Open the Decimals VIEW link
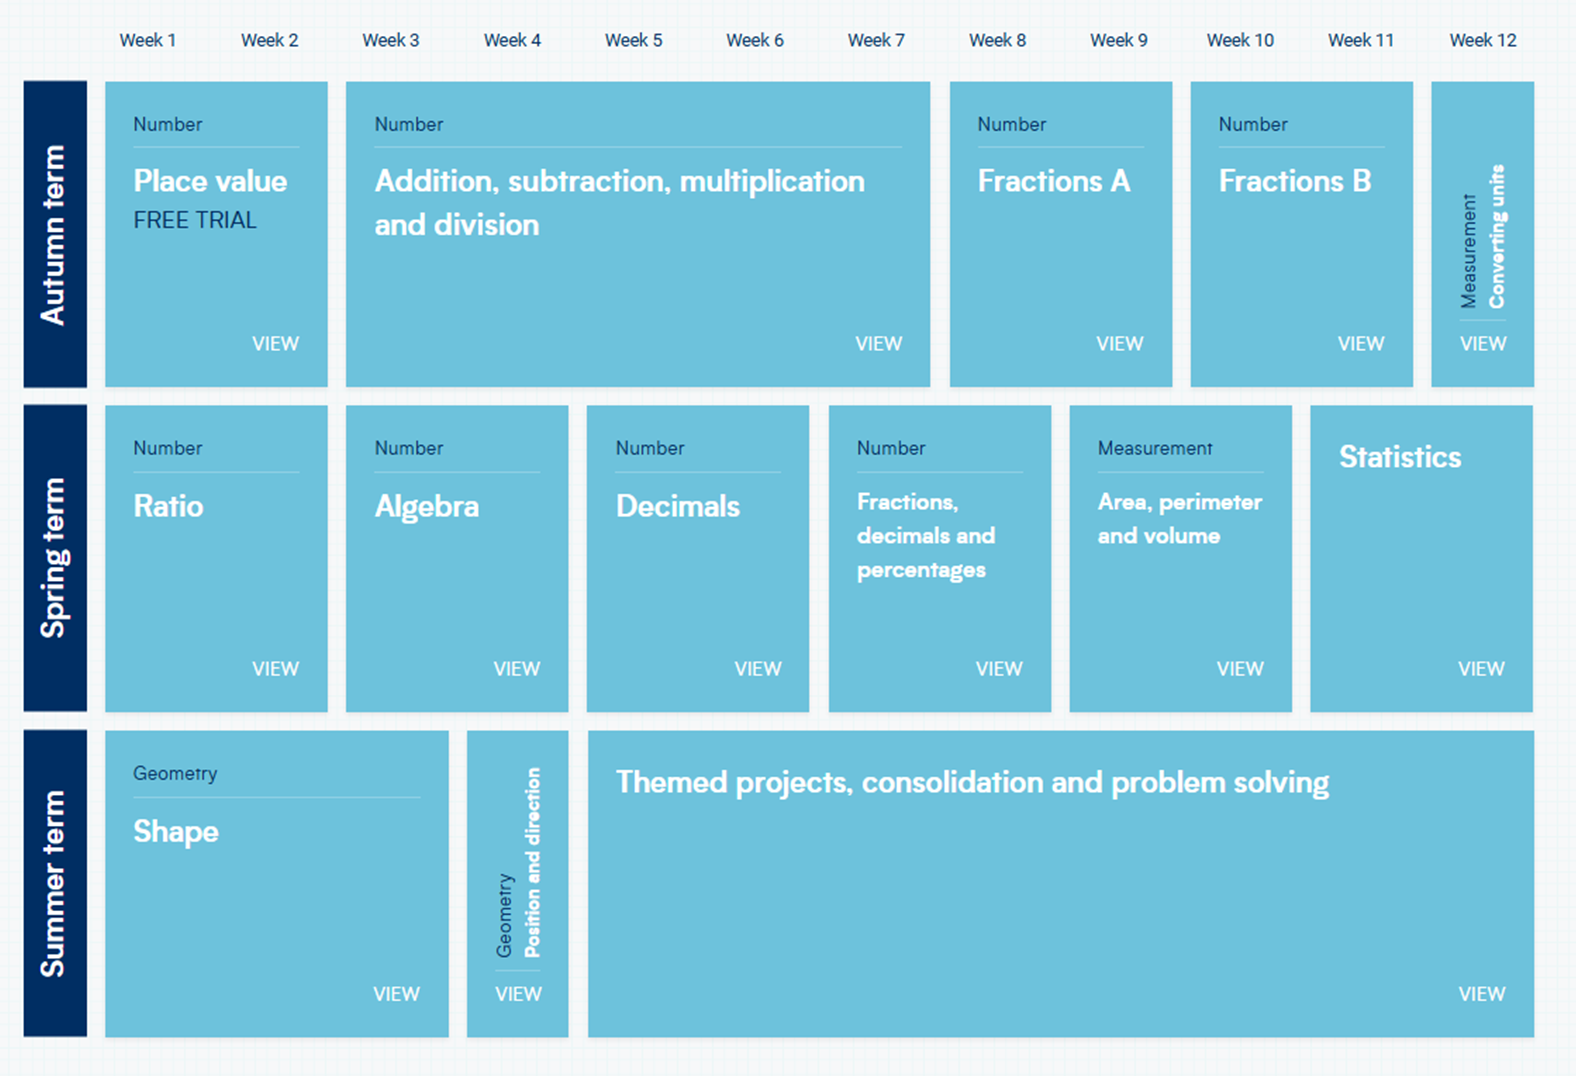Image resolution: width=1576 pixels, height=1076 pixels. click(x=757, y=669)
